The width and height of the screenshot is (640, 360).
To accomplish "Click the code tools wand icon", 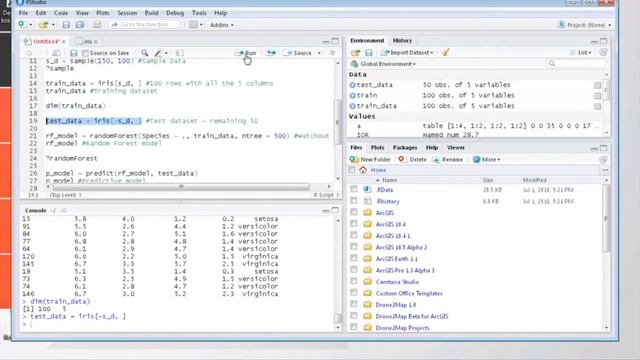I will (x=158, y=53).
